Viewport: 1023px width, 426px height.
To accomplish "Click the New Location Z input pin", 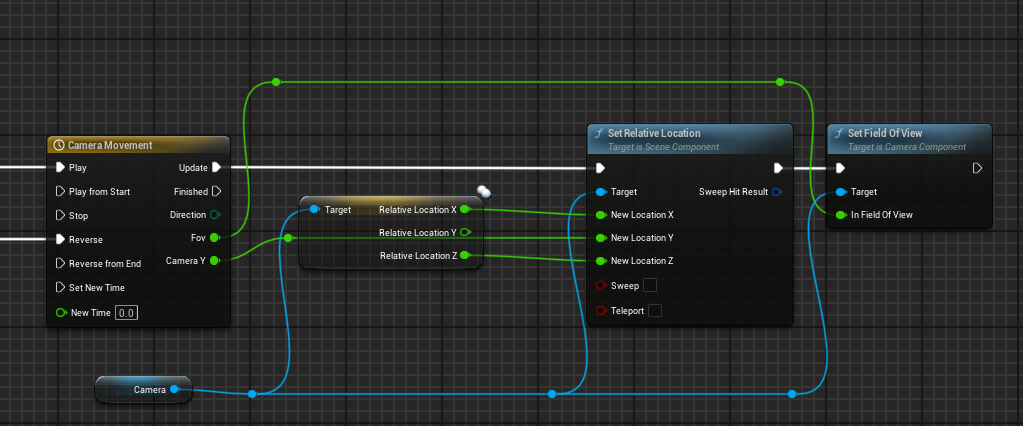I will [601, 261].
